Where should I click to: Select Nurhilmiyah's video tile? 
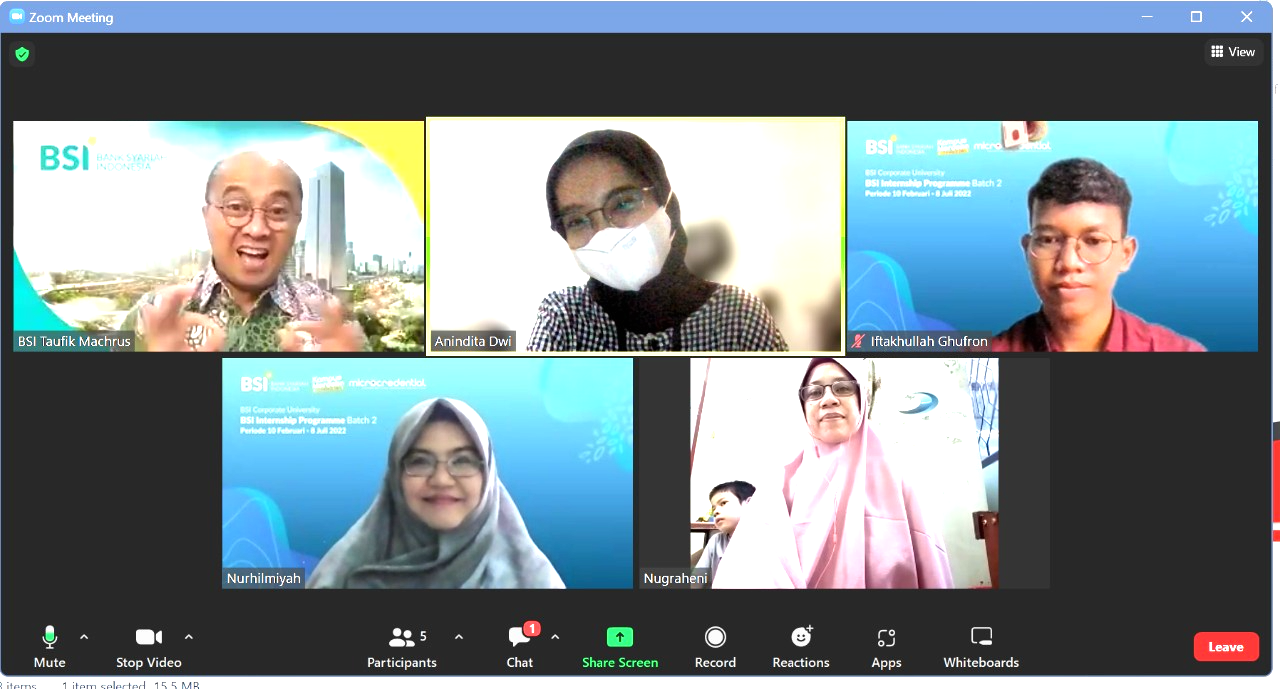427,473
